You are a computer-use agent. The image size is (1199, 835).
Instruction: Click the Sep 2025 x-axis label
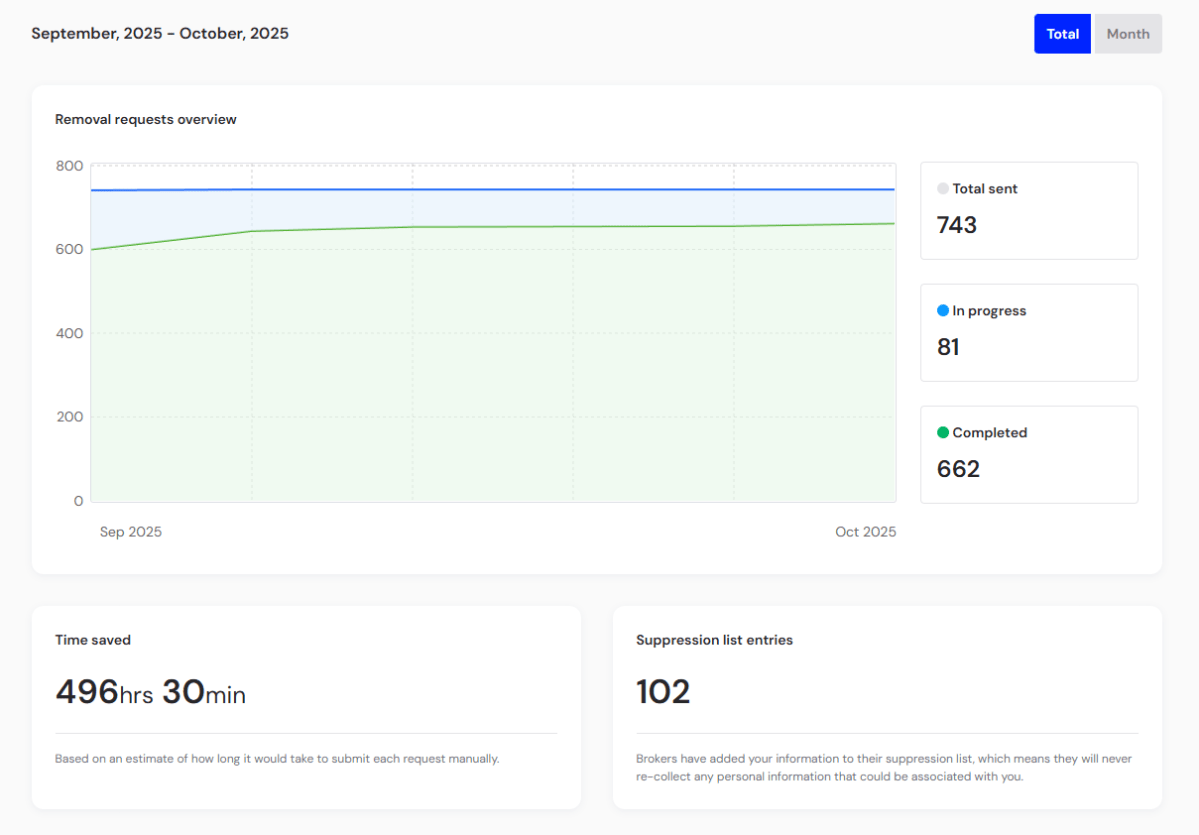(x=131, y=532)
